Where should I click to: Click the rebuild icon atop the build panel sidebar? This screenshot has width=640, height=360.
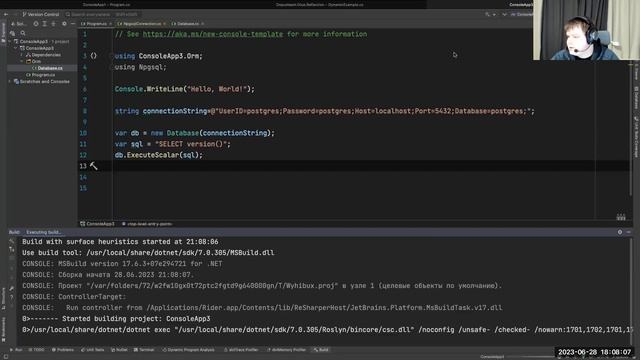(x=12, y=241)
